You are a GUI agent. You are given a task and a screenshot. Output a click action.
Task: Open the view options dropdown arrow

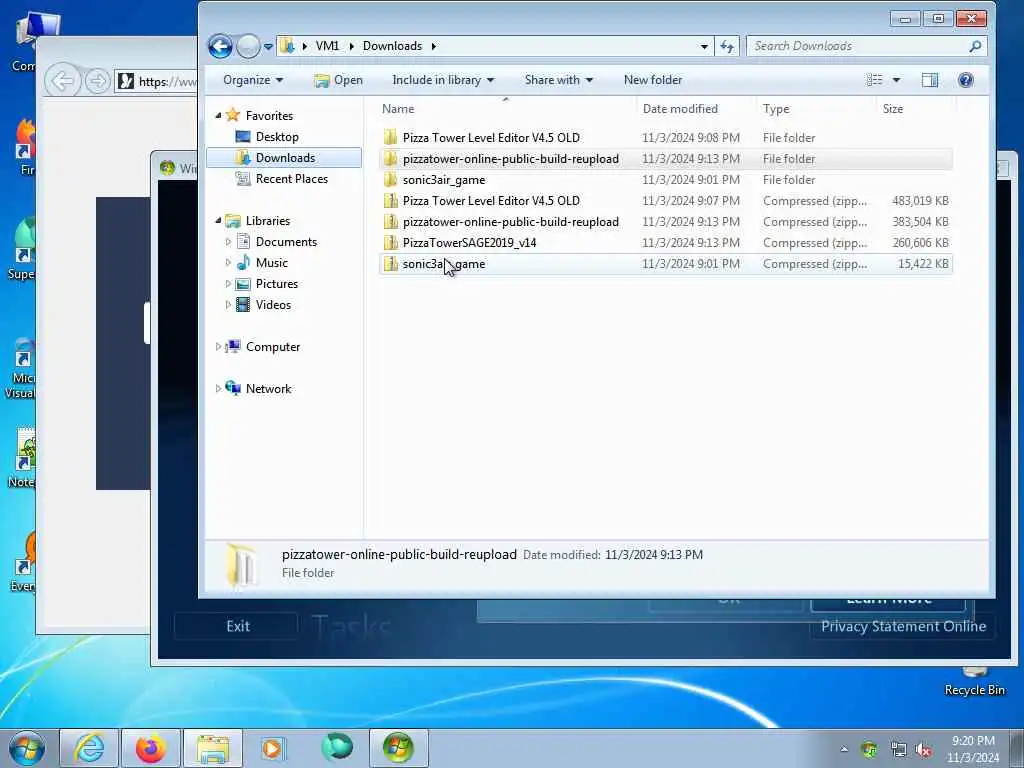[896, 80]
